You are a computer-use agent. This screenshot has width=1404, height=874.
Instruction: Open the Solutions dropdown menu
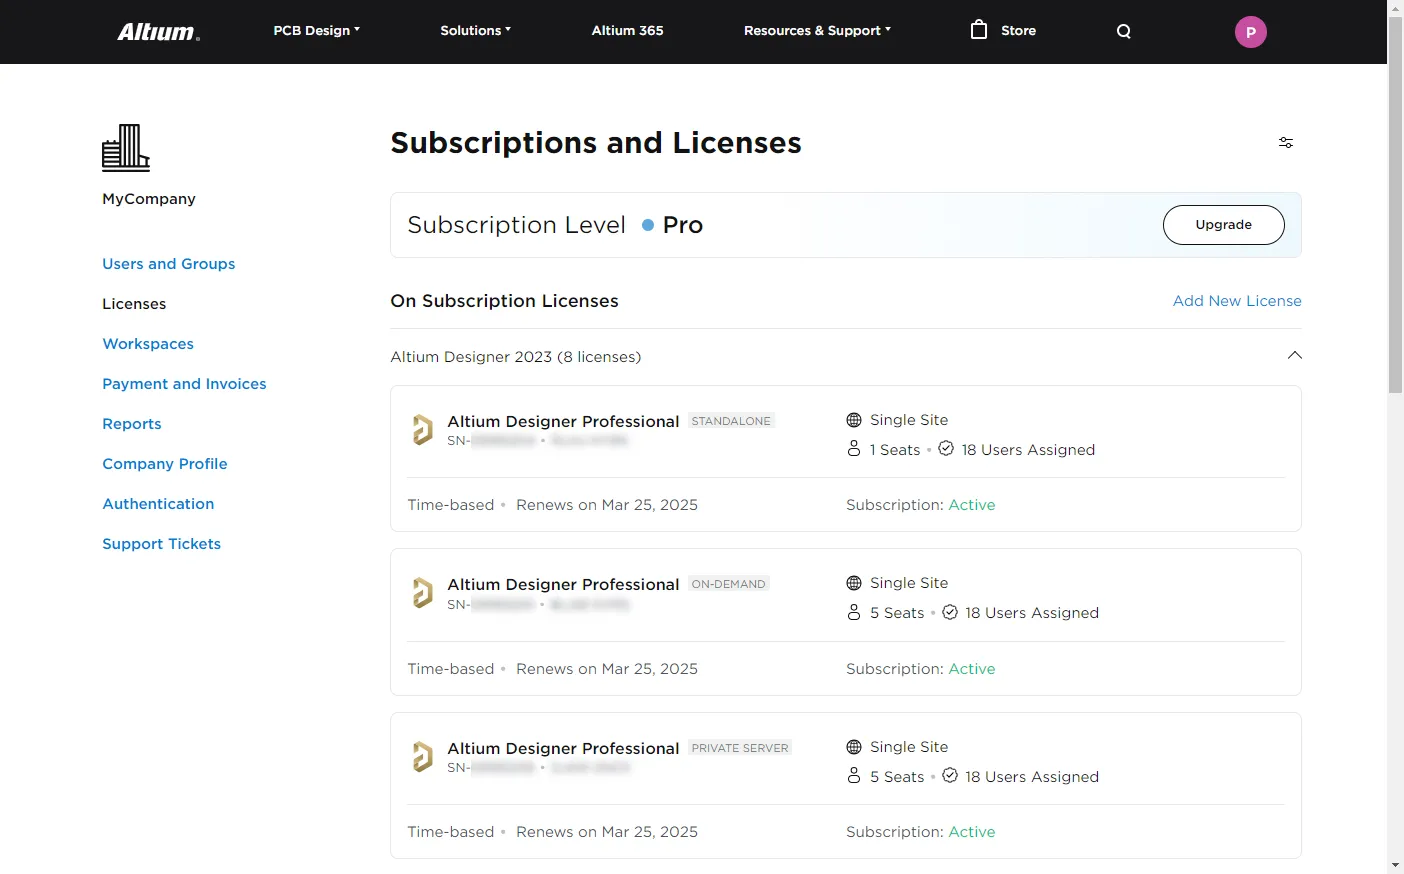coord(476,31)
